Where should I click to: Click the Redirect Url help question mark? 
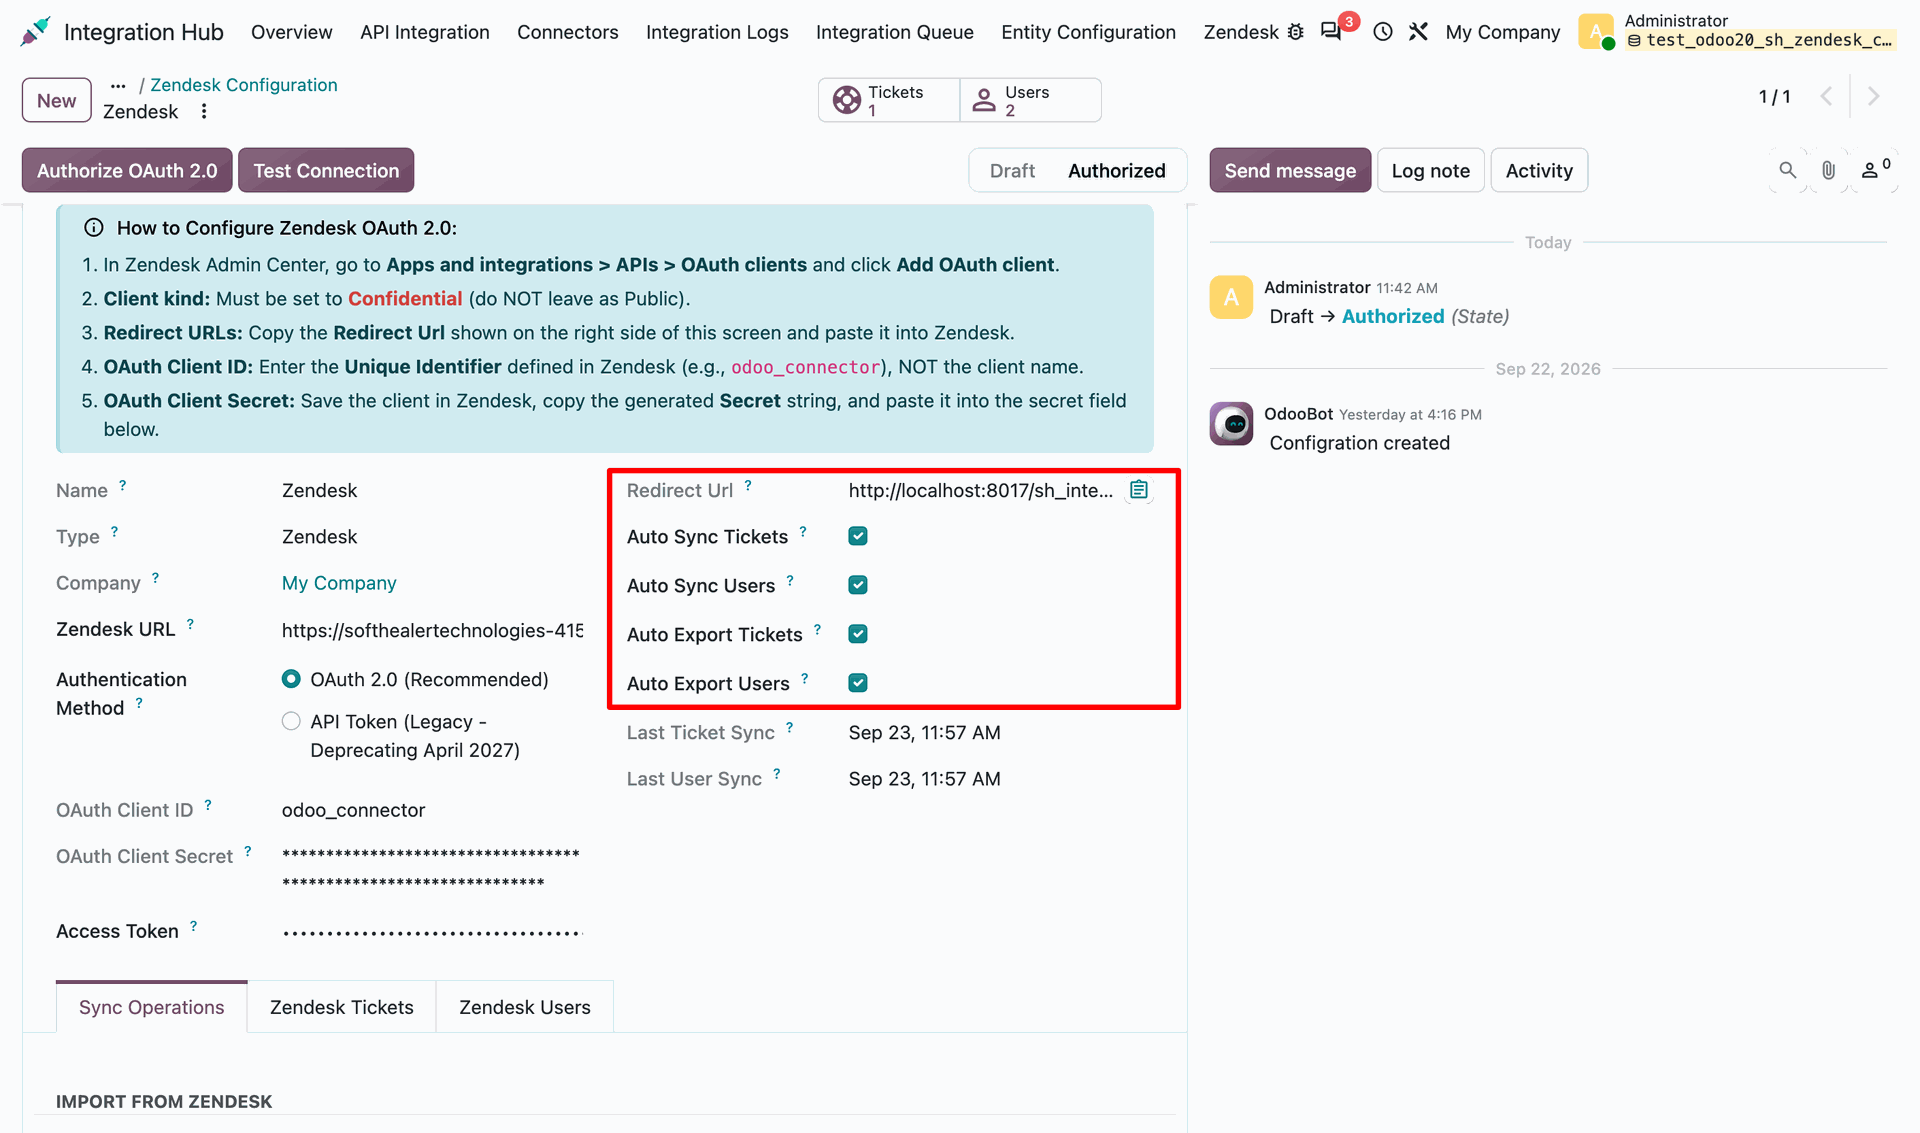[x=748, y=485]
